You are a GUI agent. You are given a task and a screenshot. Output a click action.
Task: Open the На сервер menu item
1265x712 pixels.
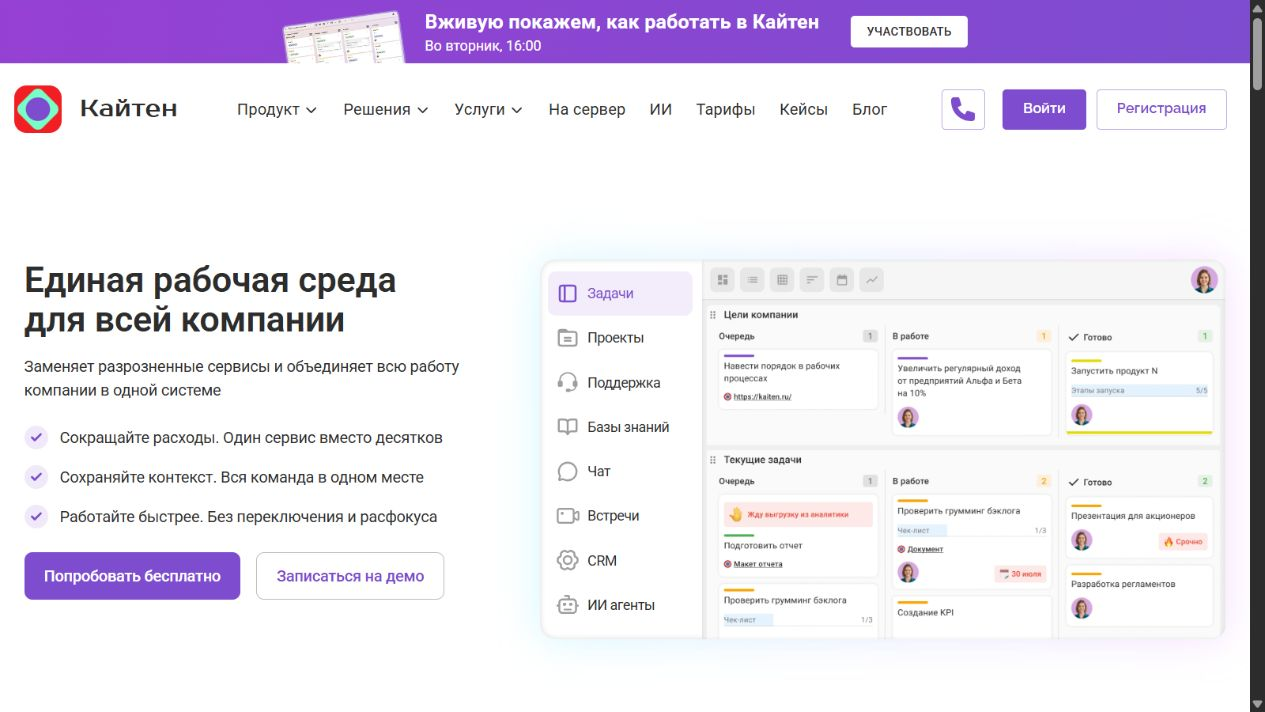(587, 110)
